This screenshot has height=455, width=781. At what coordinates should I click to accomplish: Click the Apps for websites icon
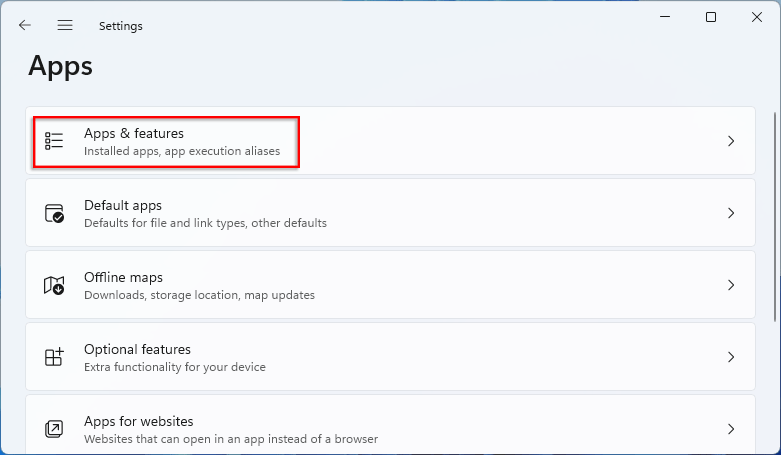54,429
